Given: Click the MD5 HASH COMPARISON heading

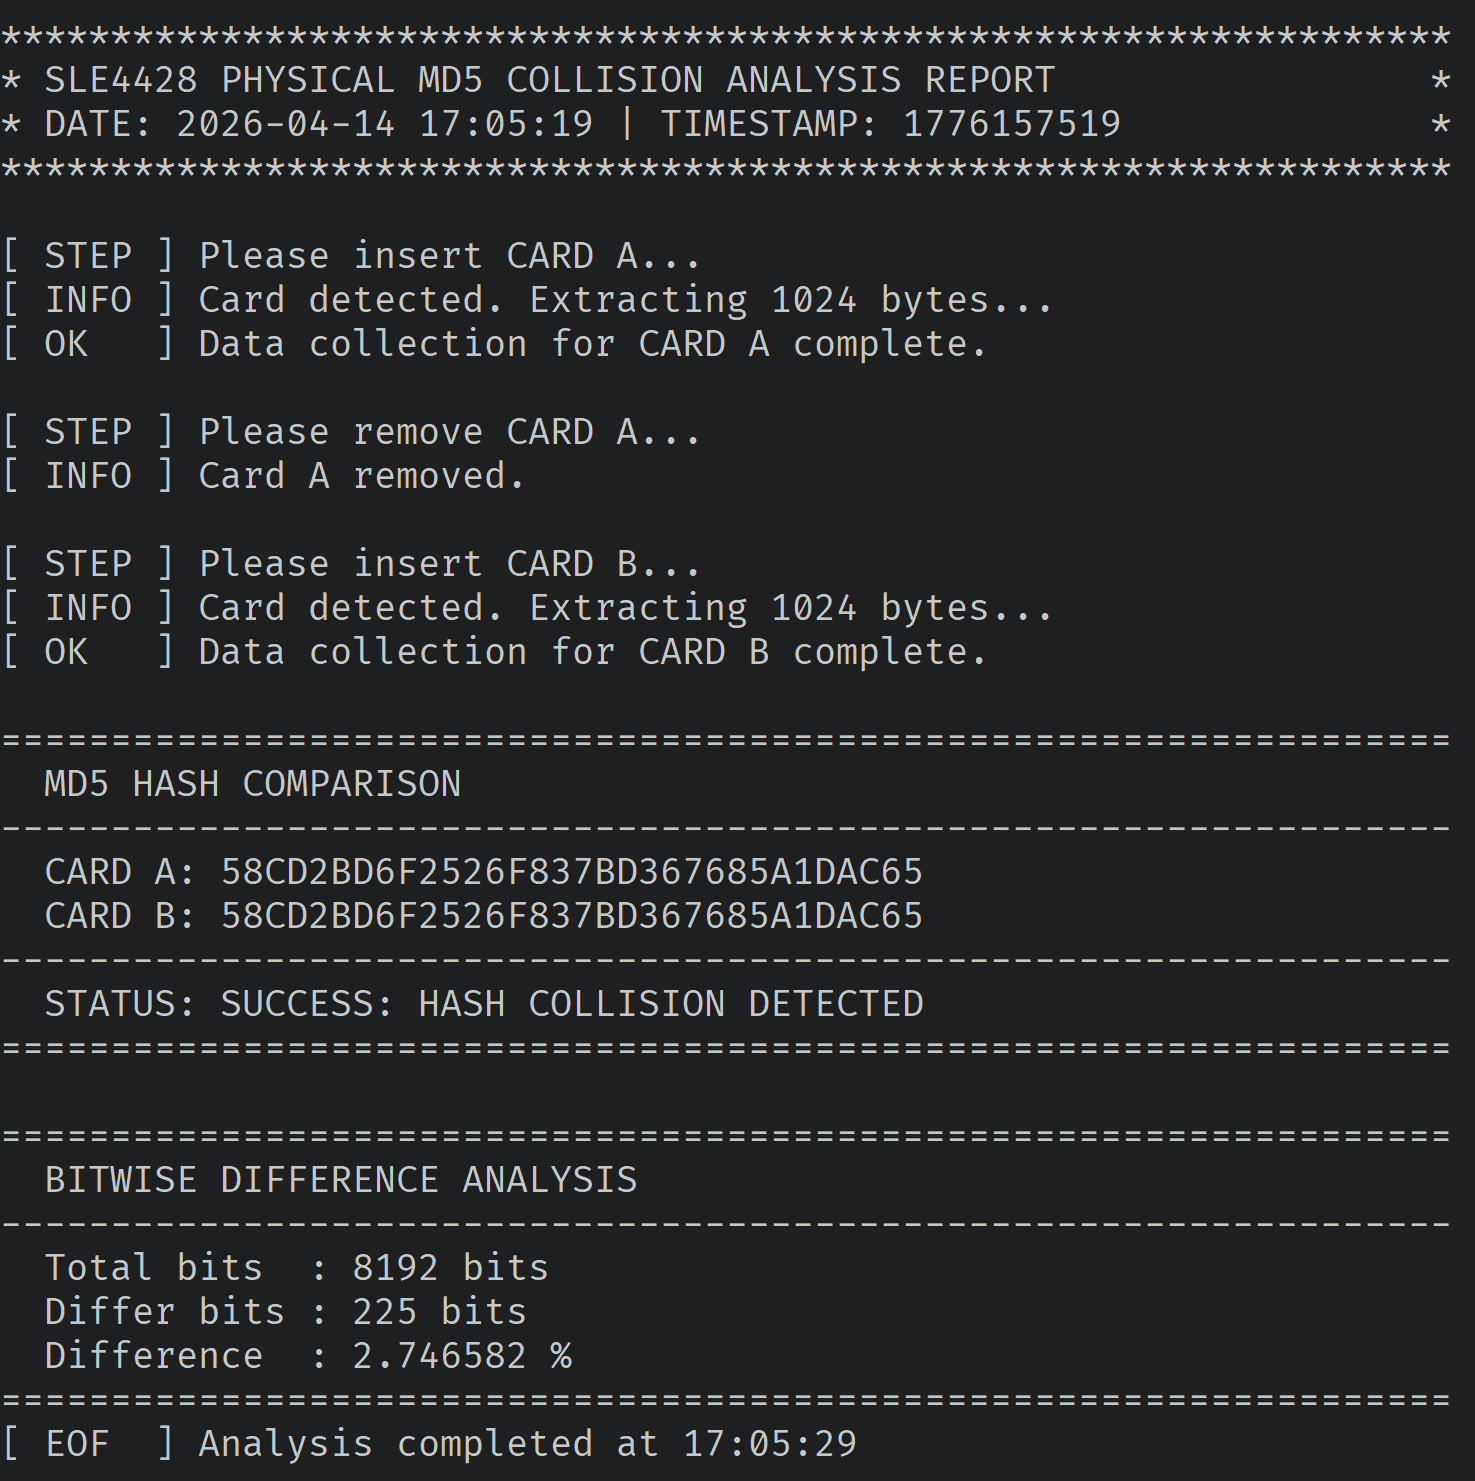Looking at the screenshot, I should pos(252,784).
